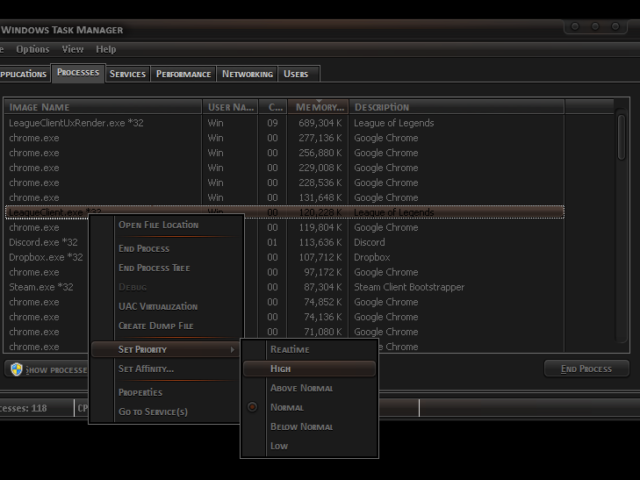Open the Options menu
This screenshot has width=640, height=480.
pyautogui.click(x=33, y=49)
